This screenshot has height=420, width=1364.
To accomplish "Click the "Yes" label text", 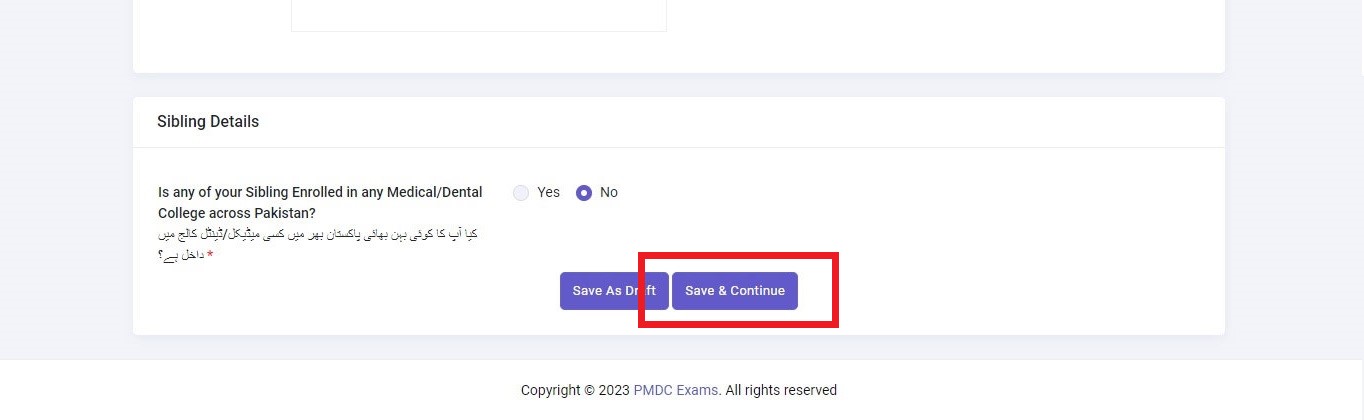I will pos(548,192).
